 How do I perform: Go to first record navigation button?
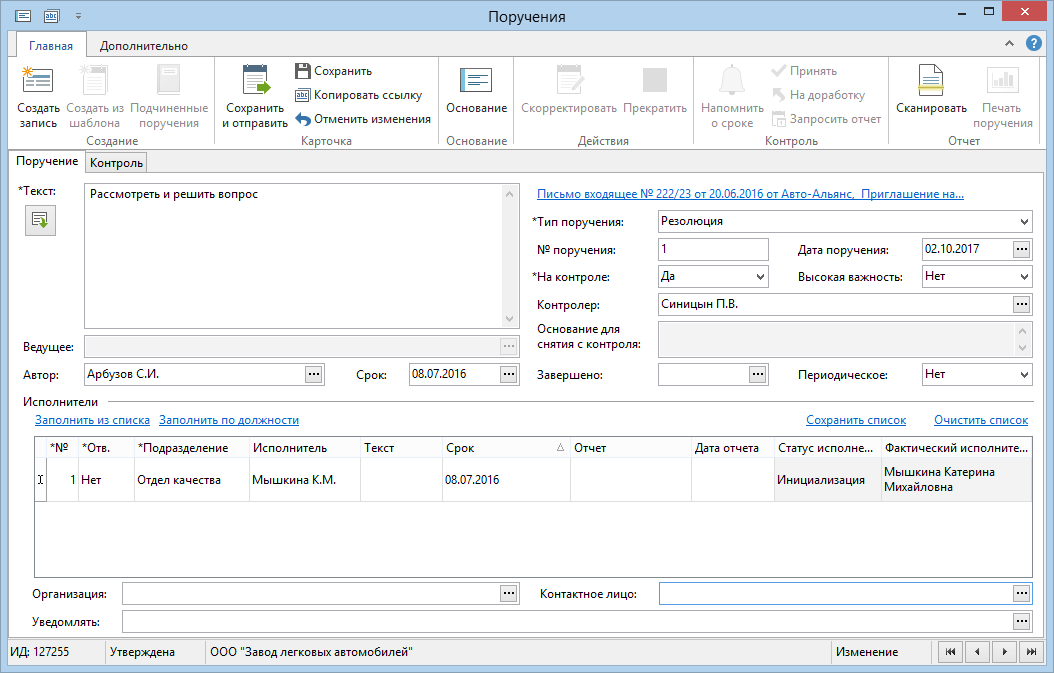[950, 651]
